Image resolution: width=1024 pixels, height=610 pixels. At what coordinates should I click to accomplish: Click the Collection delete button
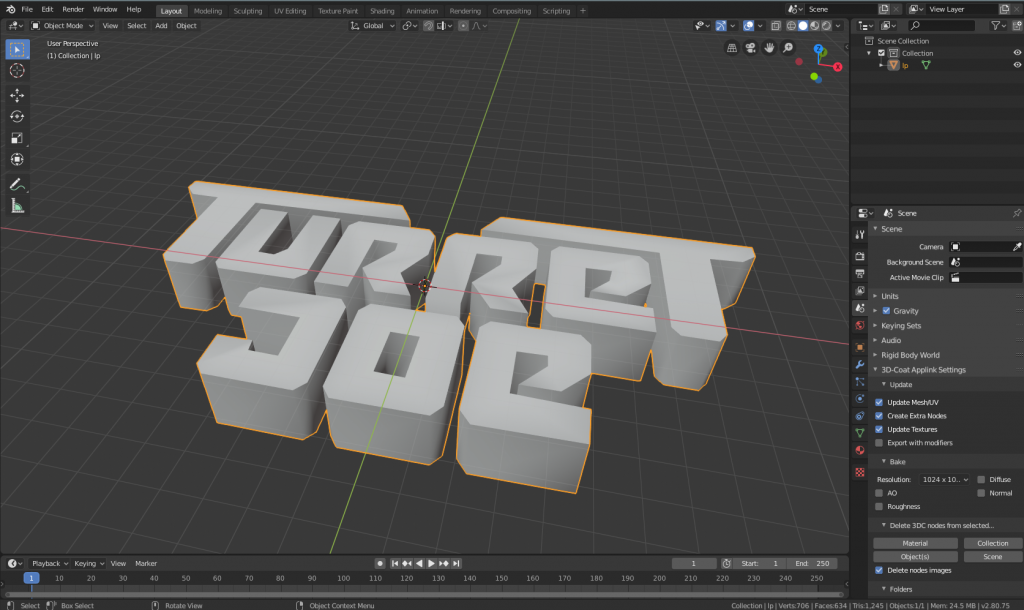(x=993, y=543)
